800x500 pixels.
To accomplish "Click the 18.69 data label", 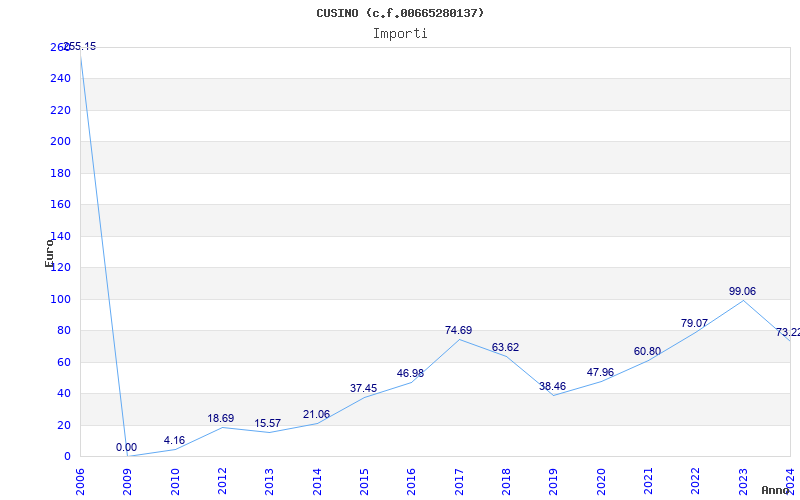I will [220, 418].
